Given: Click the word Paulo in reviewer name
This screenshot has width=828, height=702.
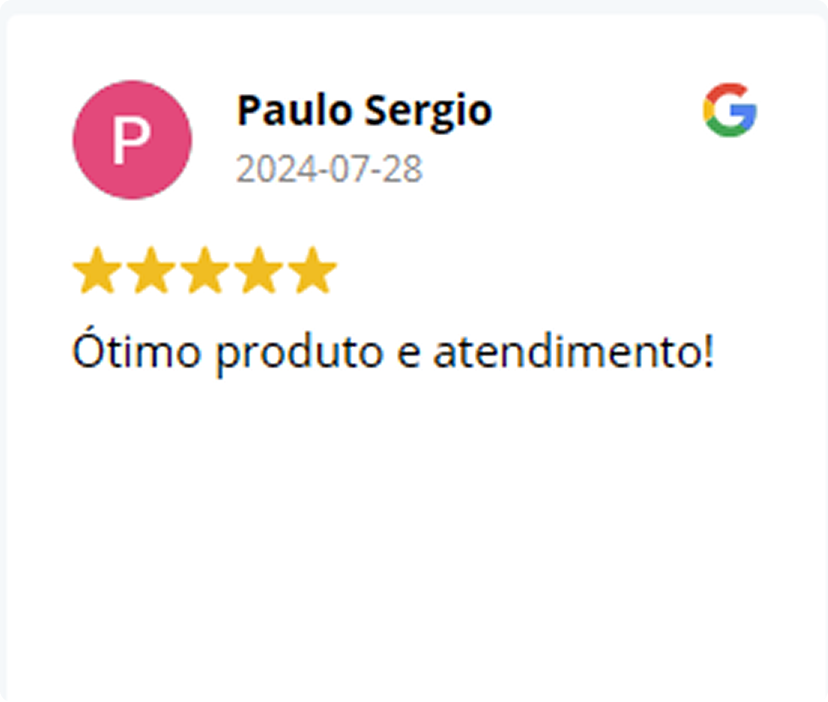Looking at the screenshot, I should point(295,110).
